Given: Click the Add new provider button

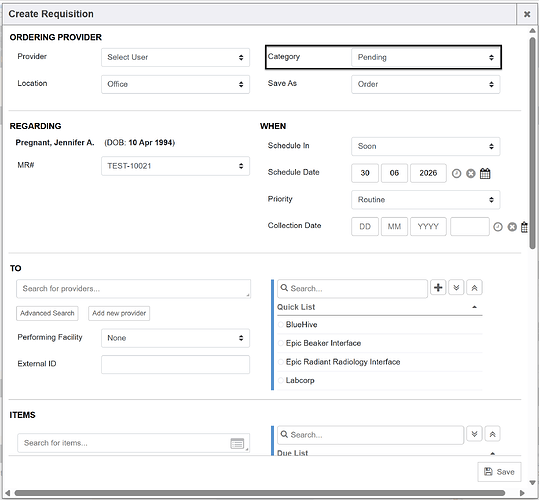Looking at the screenshot, I should pyautogui.click(x=119, y=313).
